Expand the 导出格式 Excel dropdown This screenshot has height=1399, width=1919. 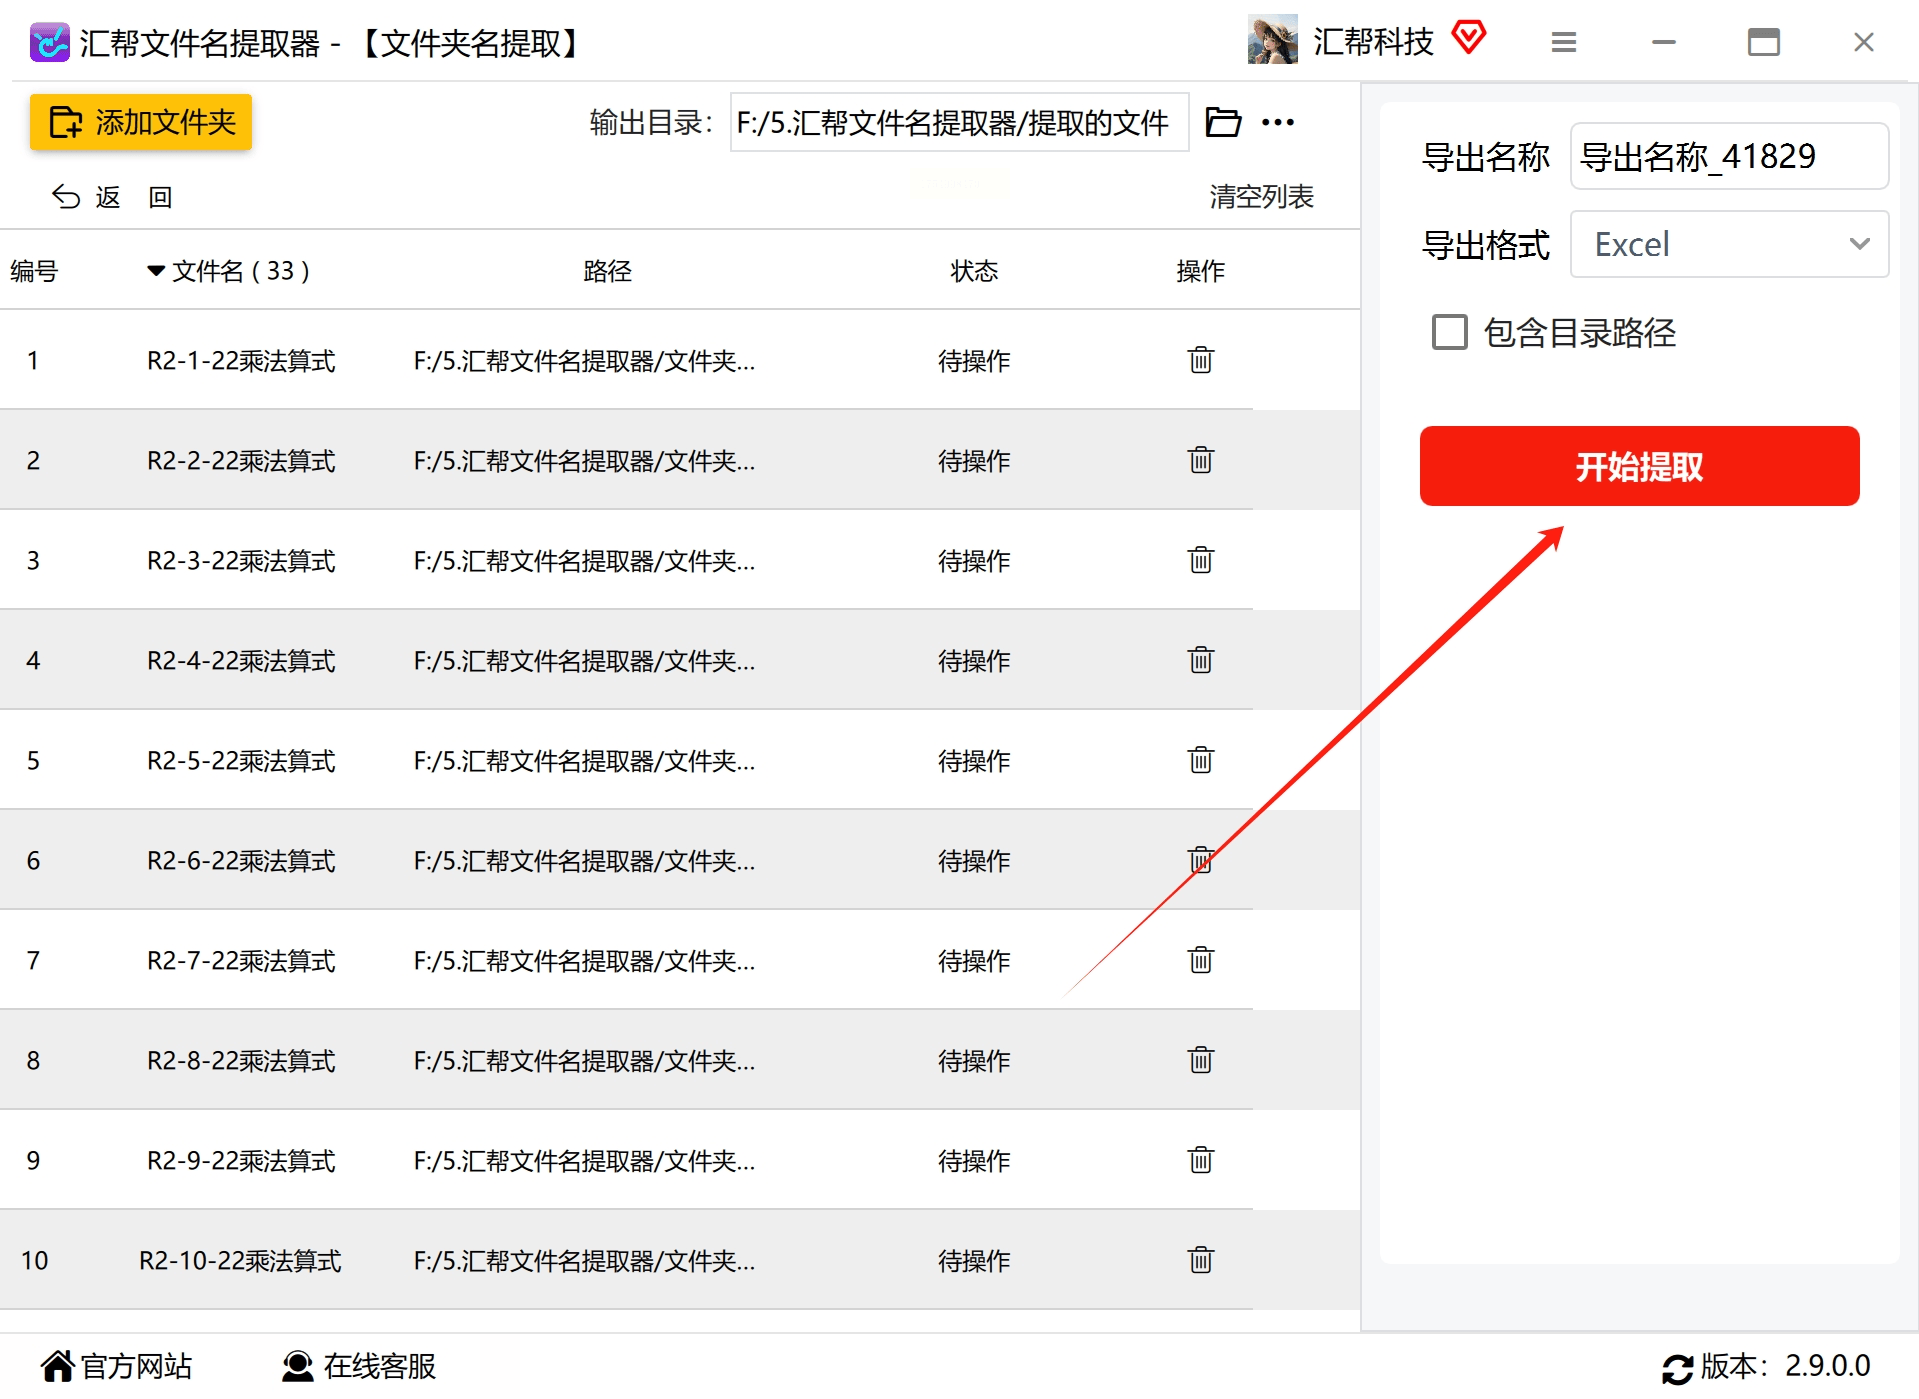coord(1729,244)
